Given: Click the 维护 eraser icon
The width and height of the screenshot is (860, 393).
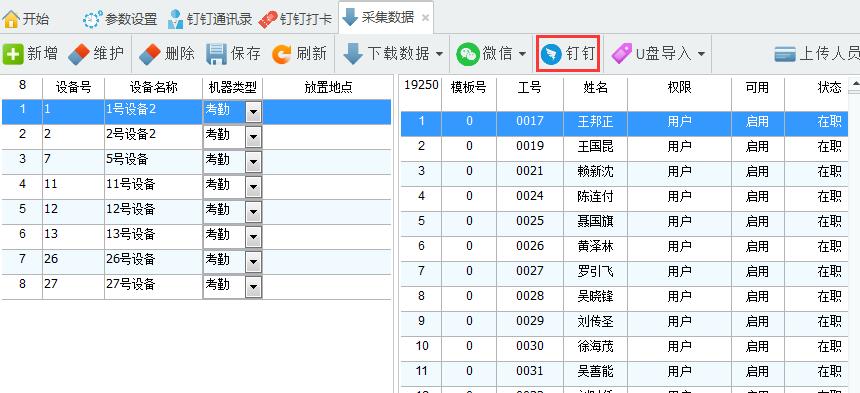Looking at the screenshot, I should point(79,54).
